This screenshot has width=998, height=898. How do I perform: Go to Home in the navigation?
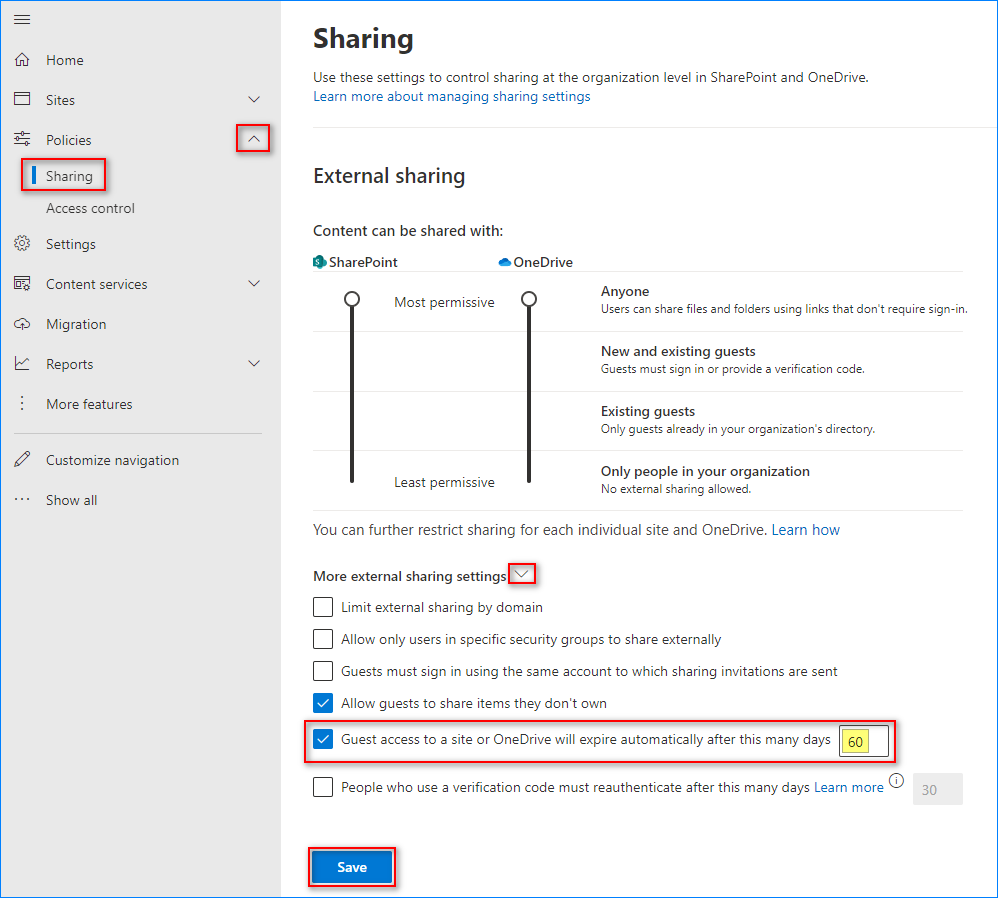point(65,60)
